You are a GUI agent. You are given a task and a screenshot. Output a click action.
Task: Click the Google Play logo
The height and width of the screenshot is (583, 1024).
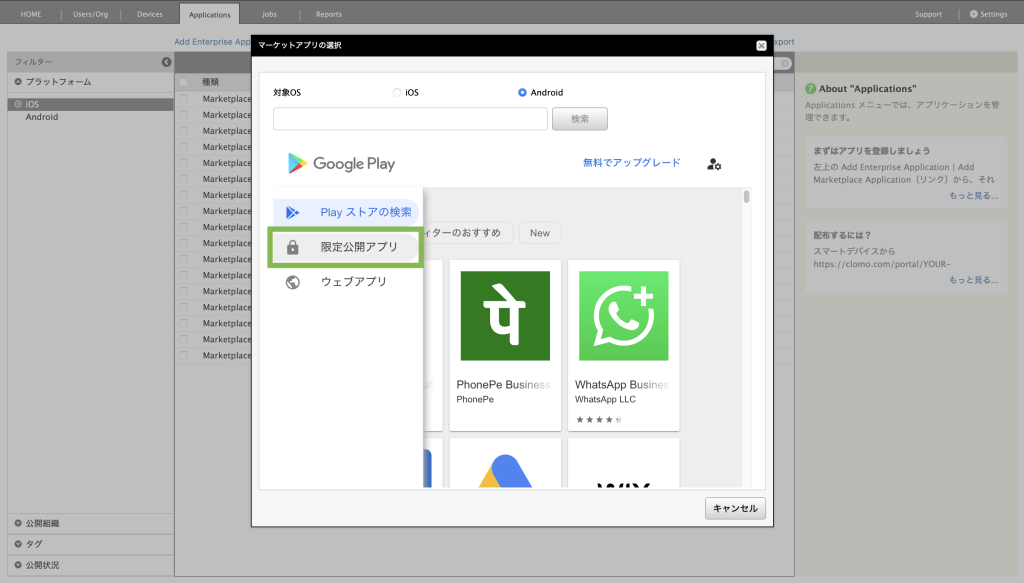click(341, 164)
